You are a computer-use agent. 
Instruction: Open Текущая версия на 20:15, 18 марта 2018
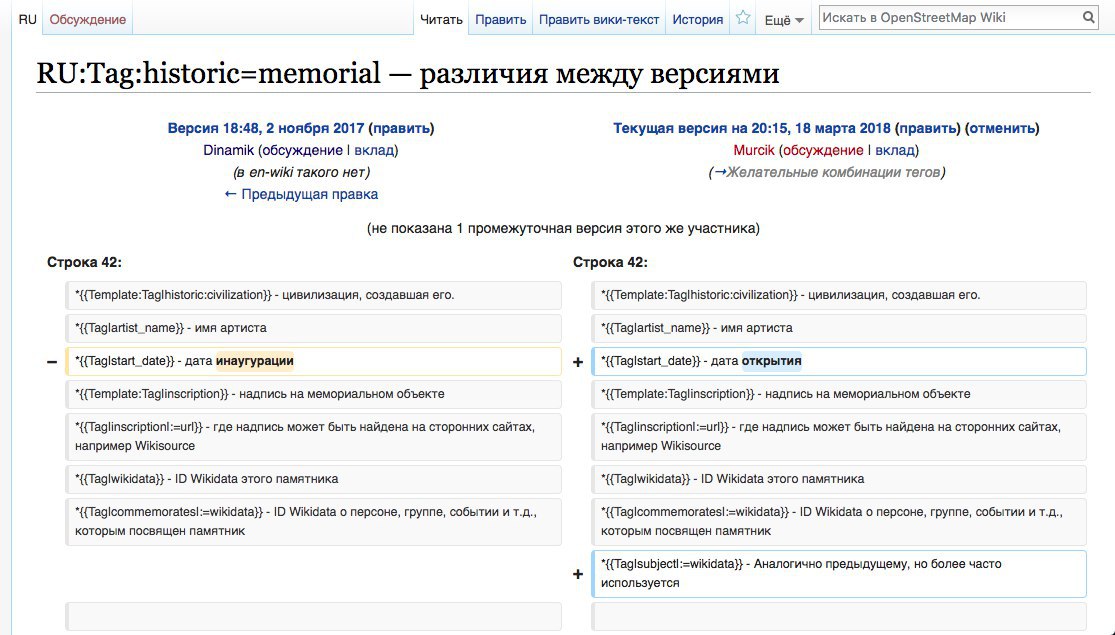click(752, 129)
